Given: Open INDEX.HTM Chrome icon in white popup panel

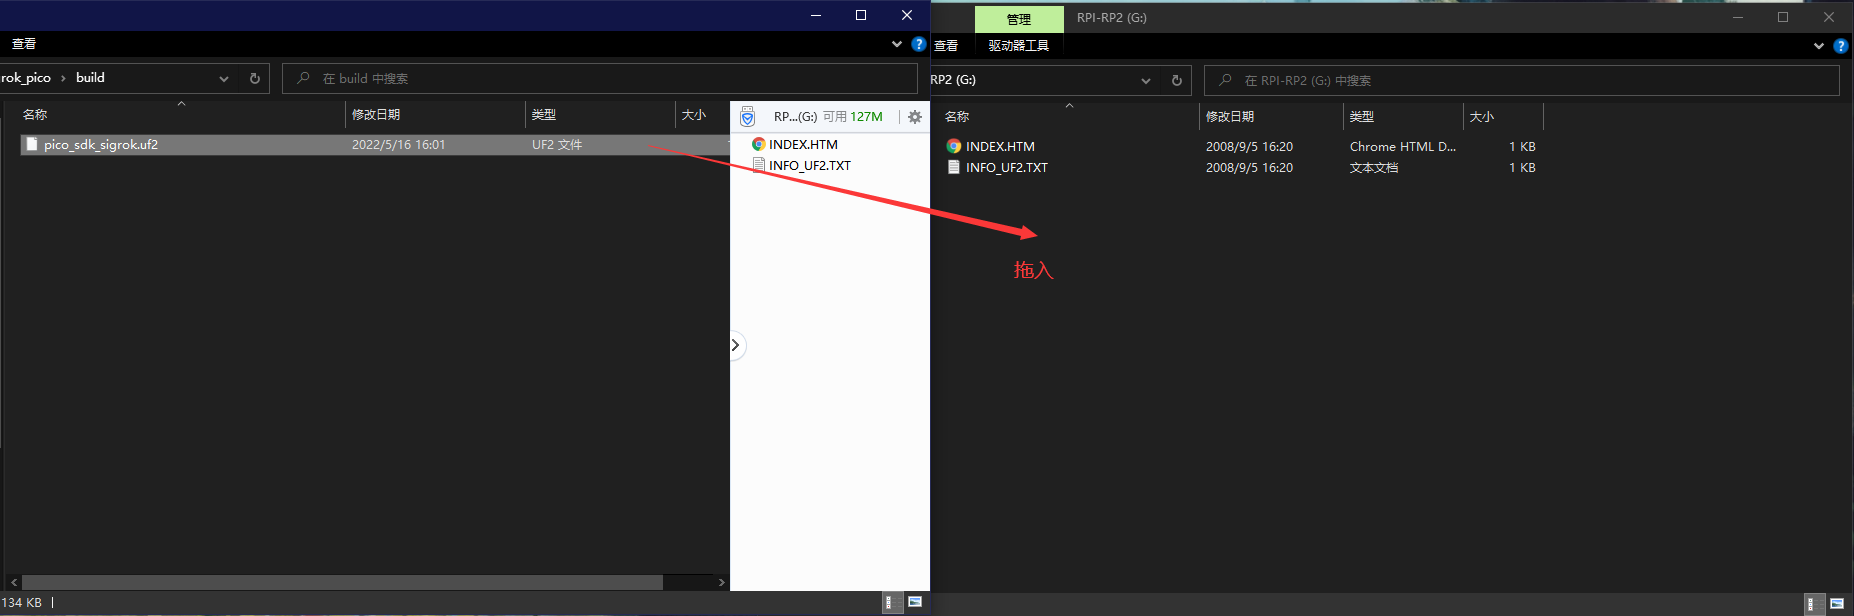Looking at the screenshot, I should pyautogui.click(x=759, y=145).
